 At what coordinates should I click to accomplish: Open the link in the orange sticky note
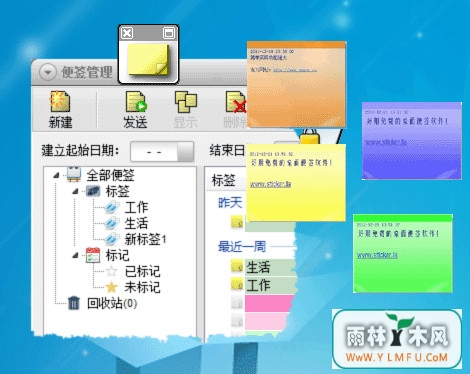[295, 70]
